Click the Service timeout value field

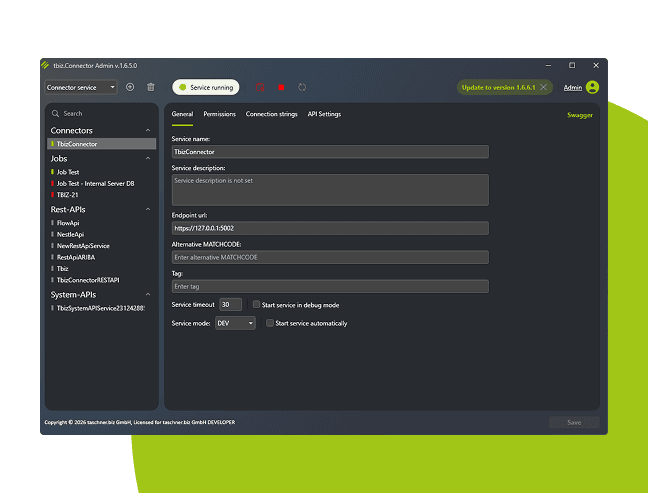230,305
